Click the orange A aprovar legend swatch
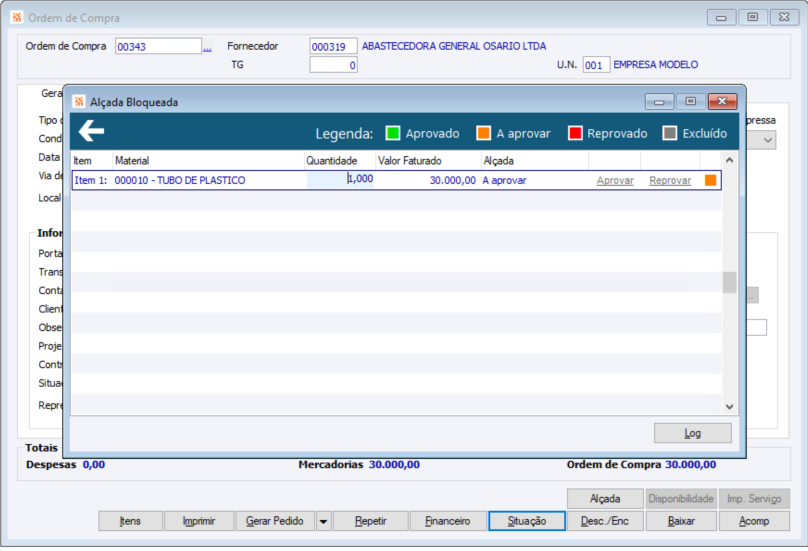This screenshot has width=808, height=551. 483,133
